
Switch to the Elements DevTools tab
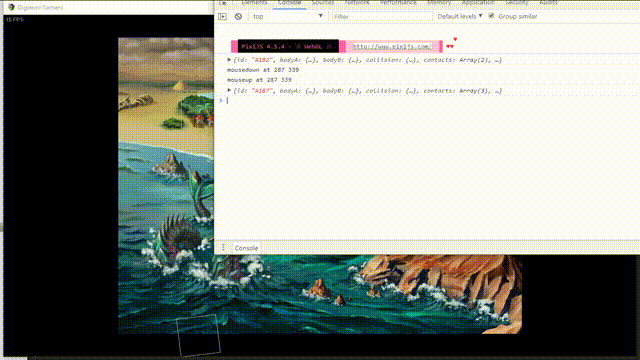pyautogui.click(x=254, y=3)
